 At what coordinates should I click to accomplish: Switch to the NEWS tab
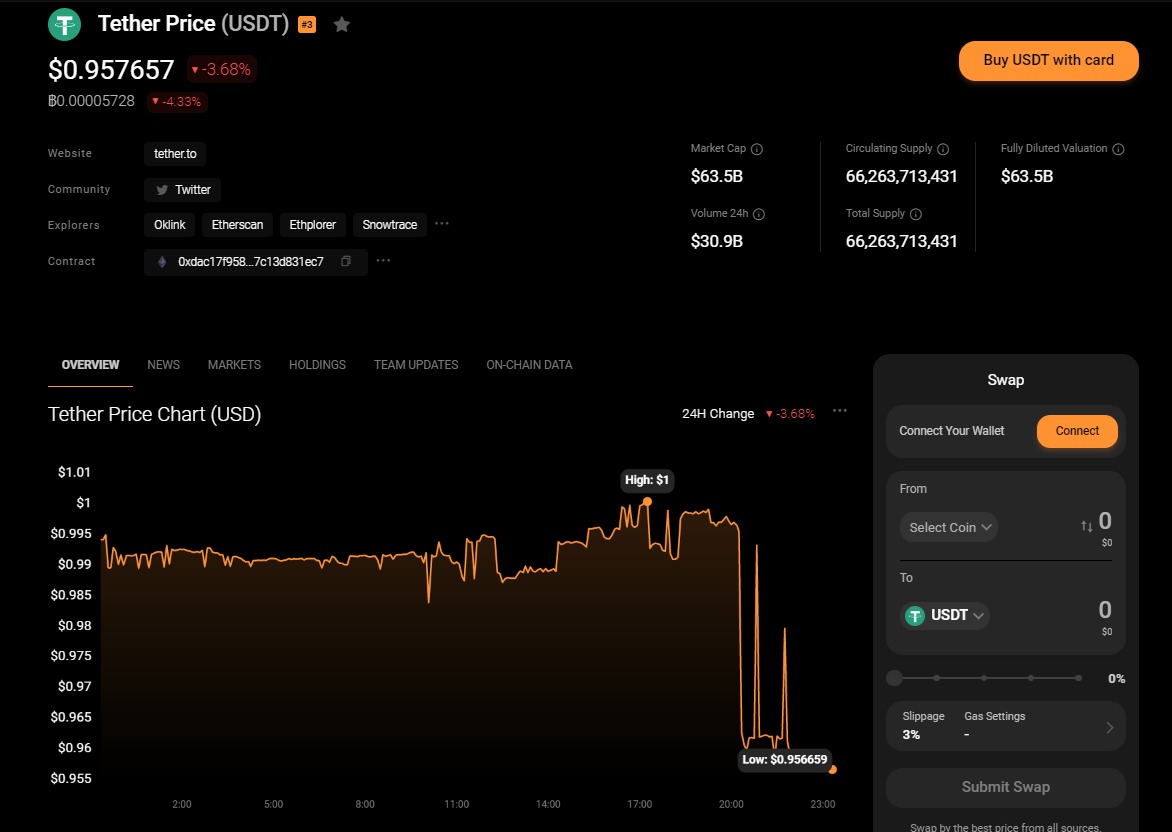pyautogui.click(x=164, y=365)
